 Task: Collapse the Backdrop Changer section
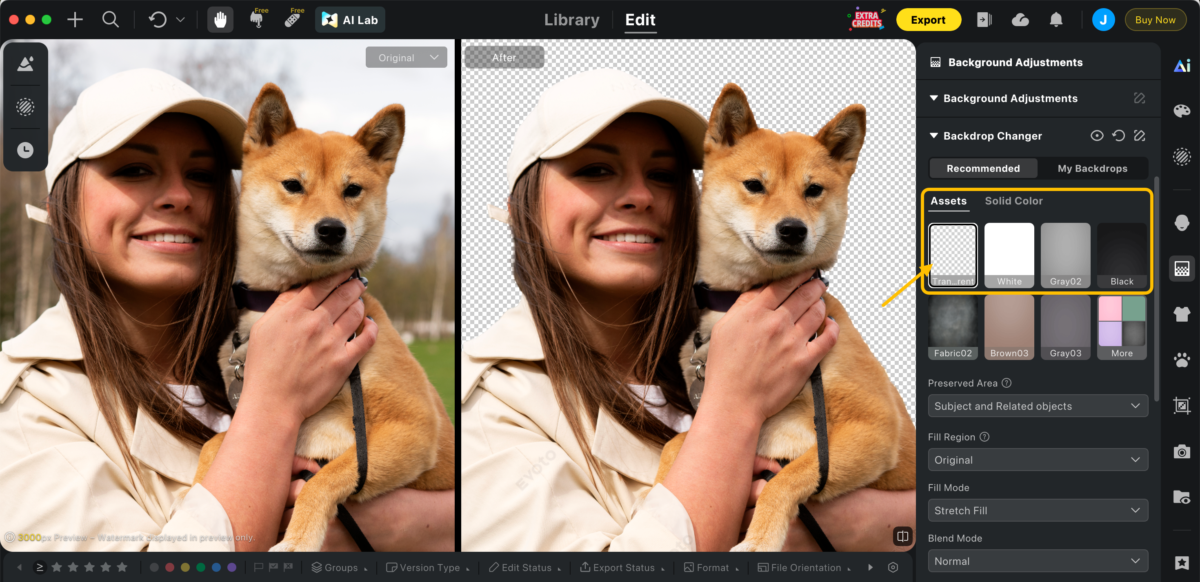pyautogui.click(x=934, y=136)
